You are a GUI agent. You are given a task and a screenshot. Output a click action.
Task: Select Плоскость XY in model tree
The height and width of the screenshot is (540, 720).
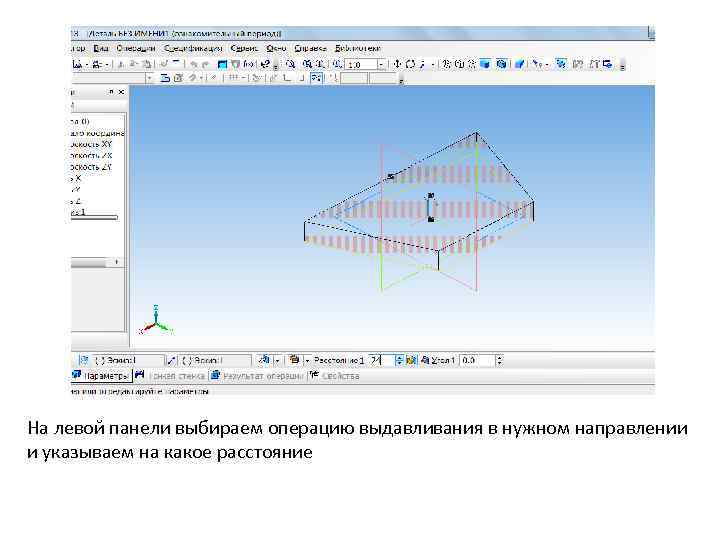click(91, 144)
